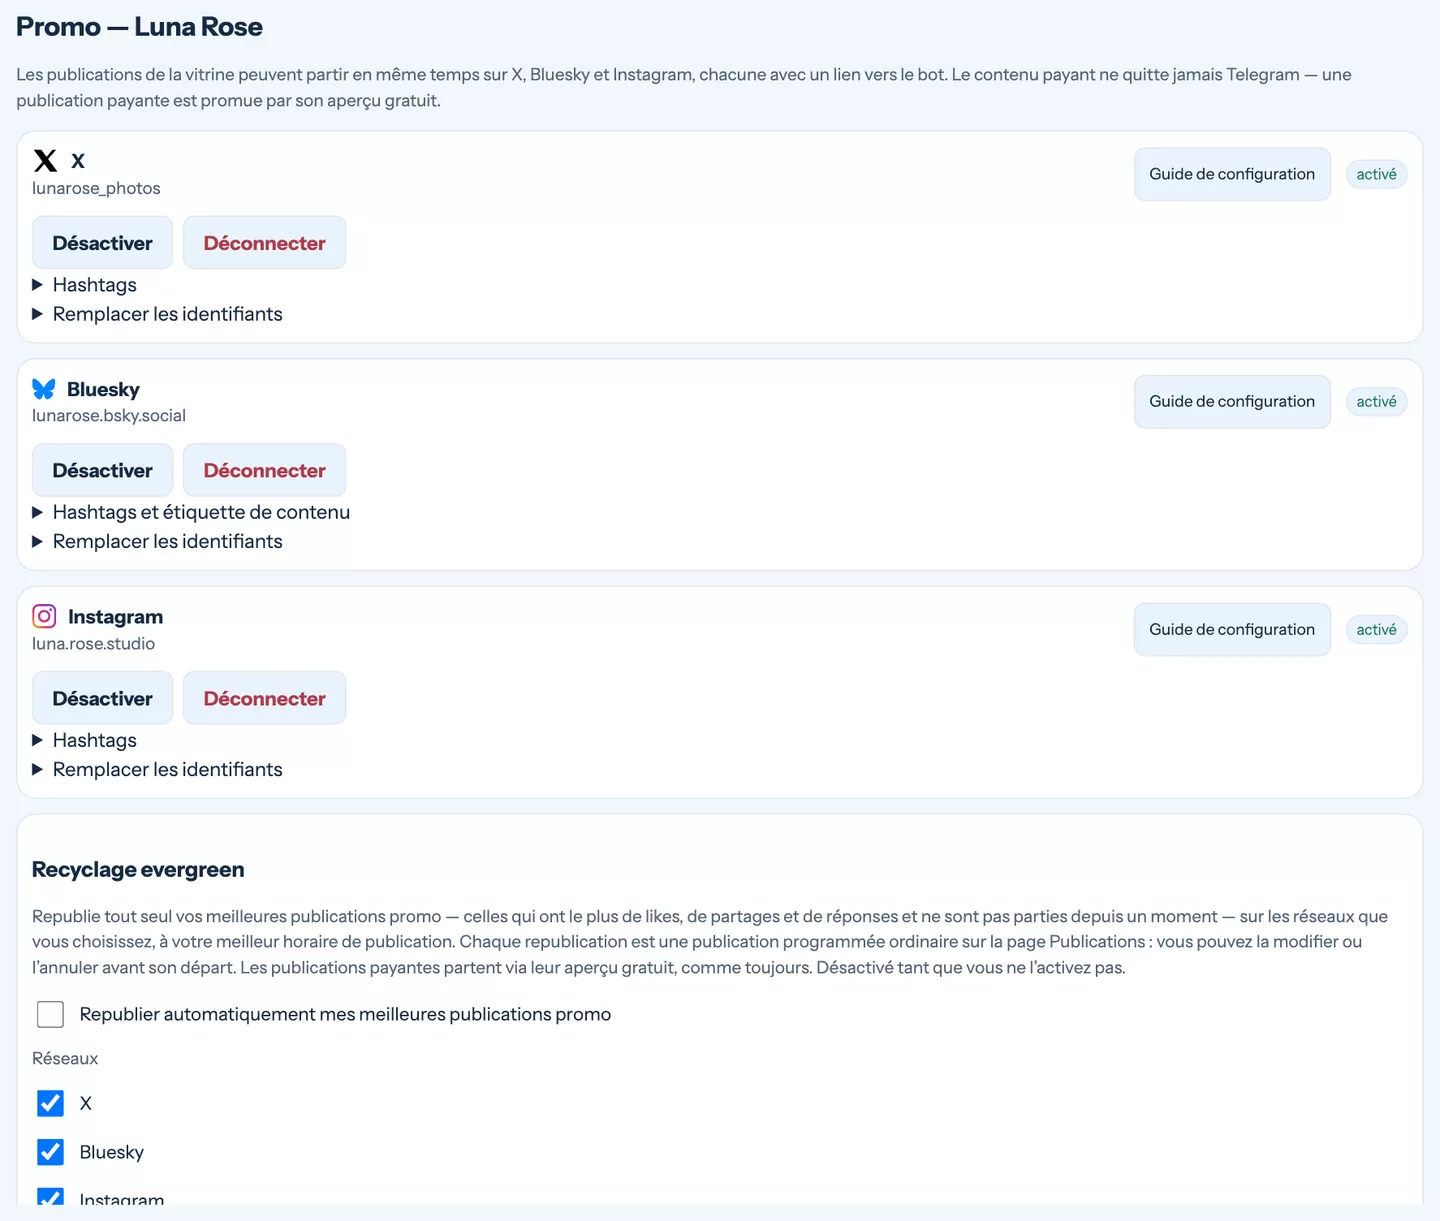Viewport: 1440px width, 1221px height.
Task: Open the Instagram Guide de configuration
Action: (x=1232, y=629)
